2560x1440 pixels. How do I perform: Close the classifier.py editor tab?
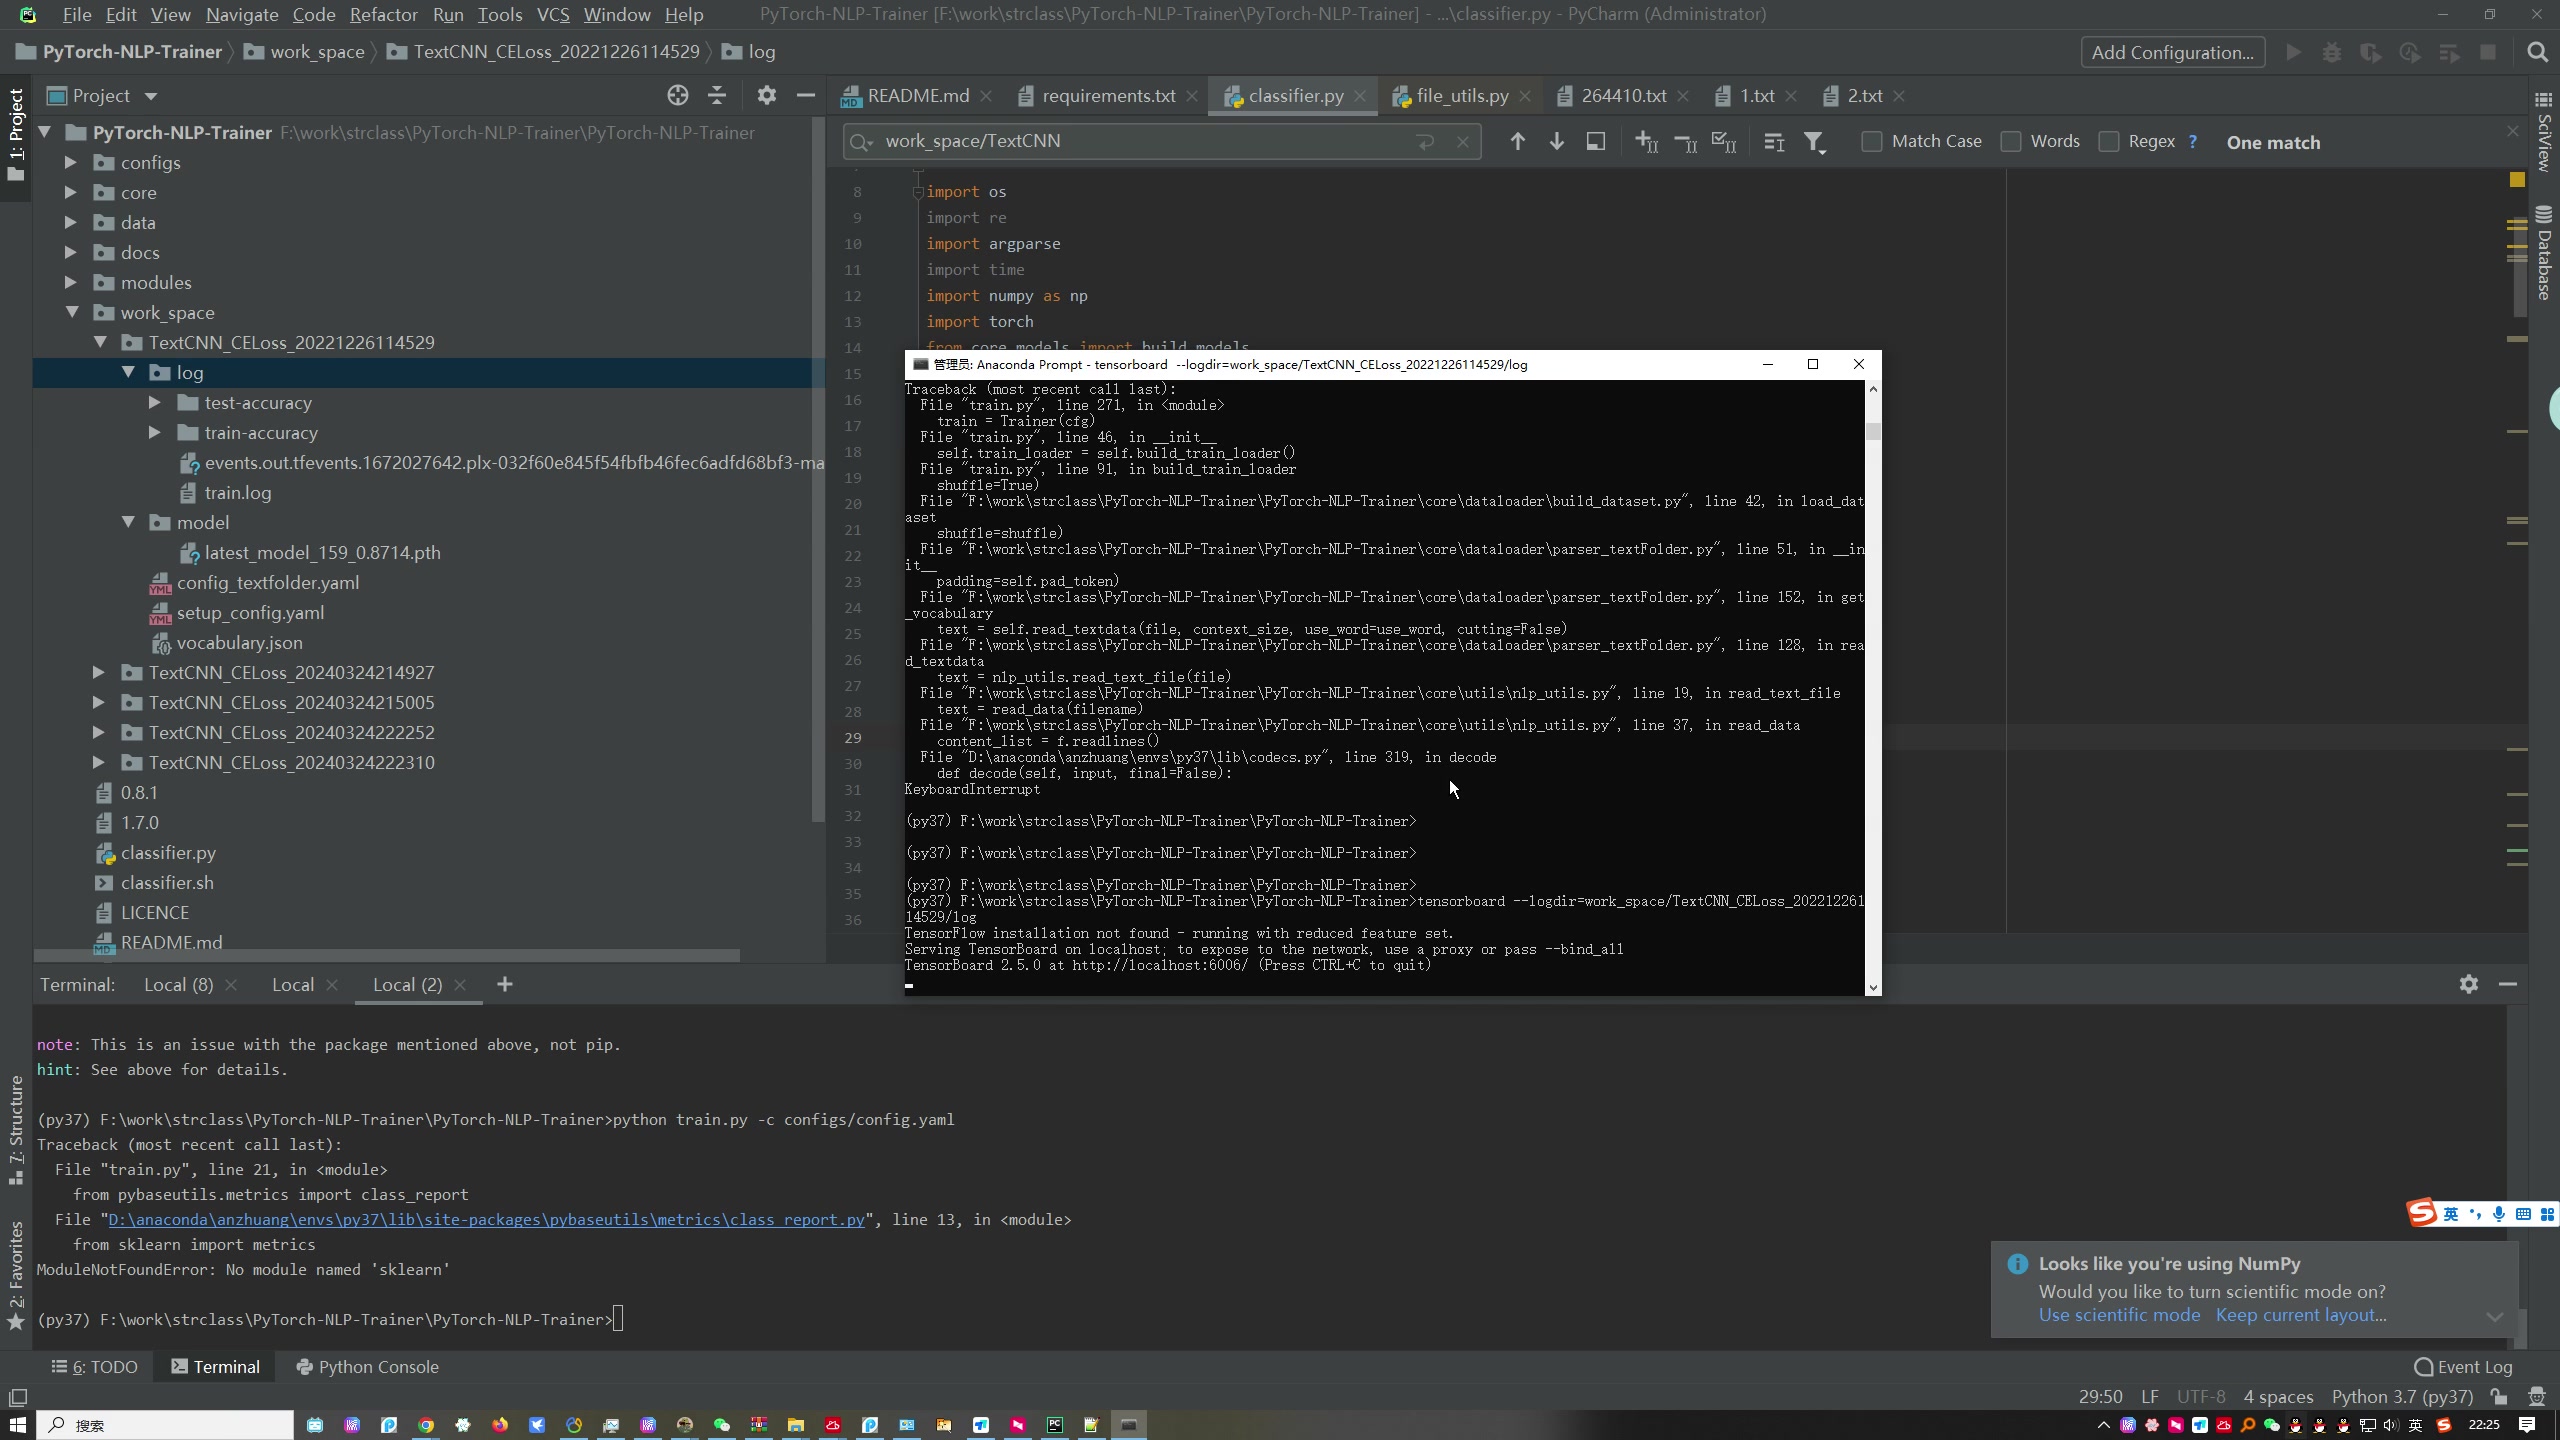[1360, 96]
